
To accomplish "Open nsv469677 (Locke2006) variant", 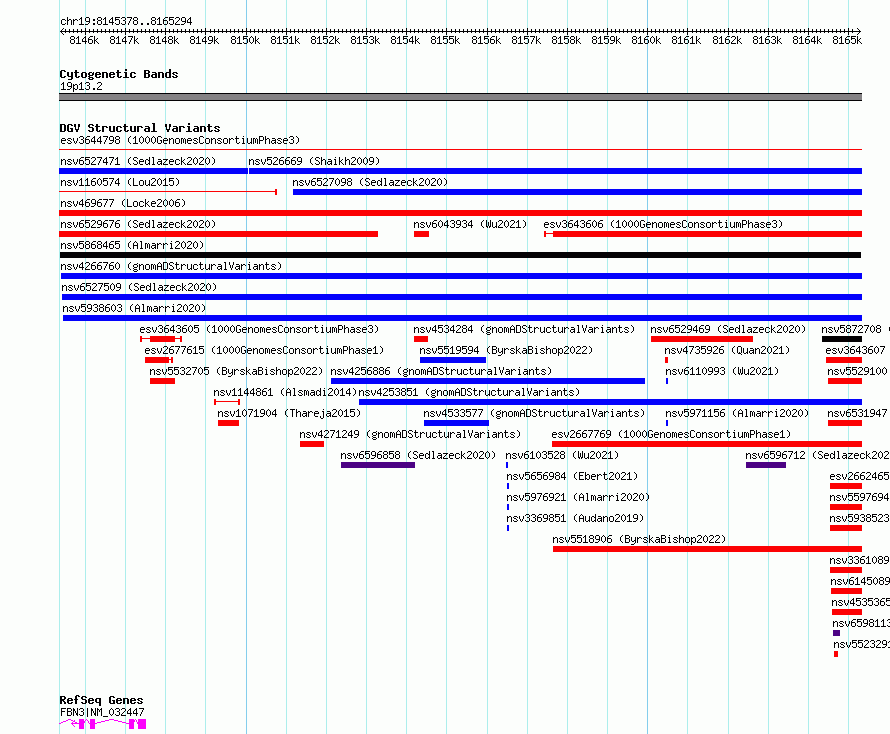I will pos(123,203).
